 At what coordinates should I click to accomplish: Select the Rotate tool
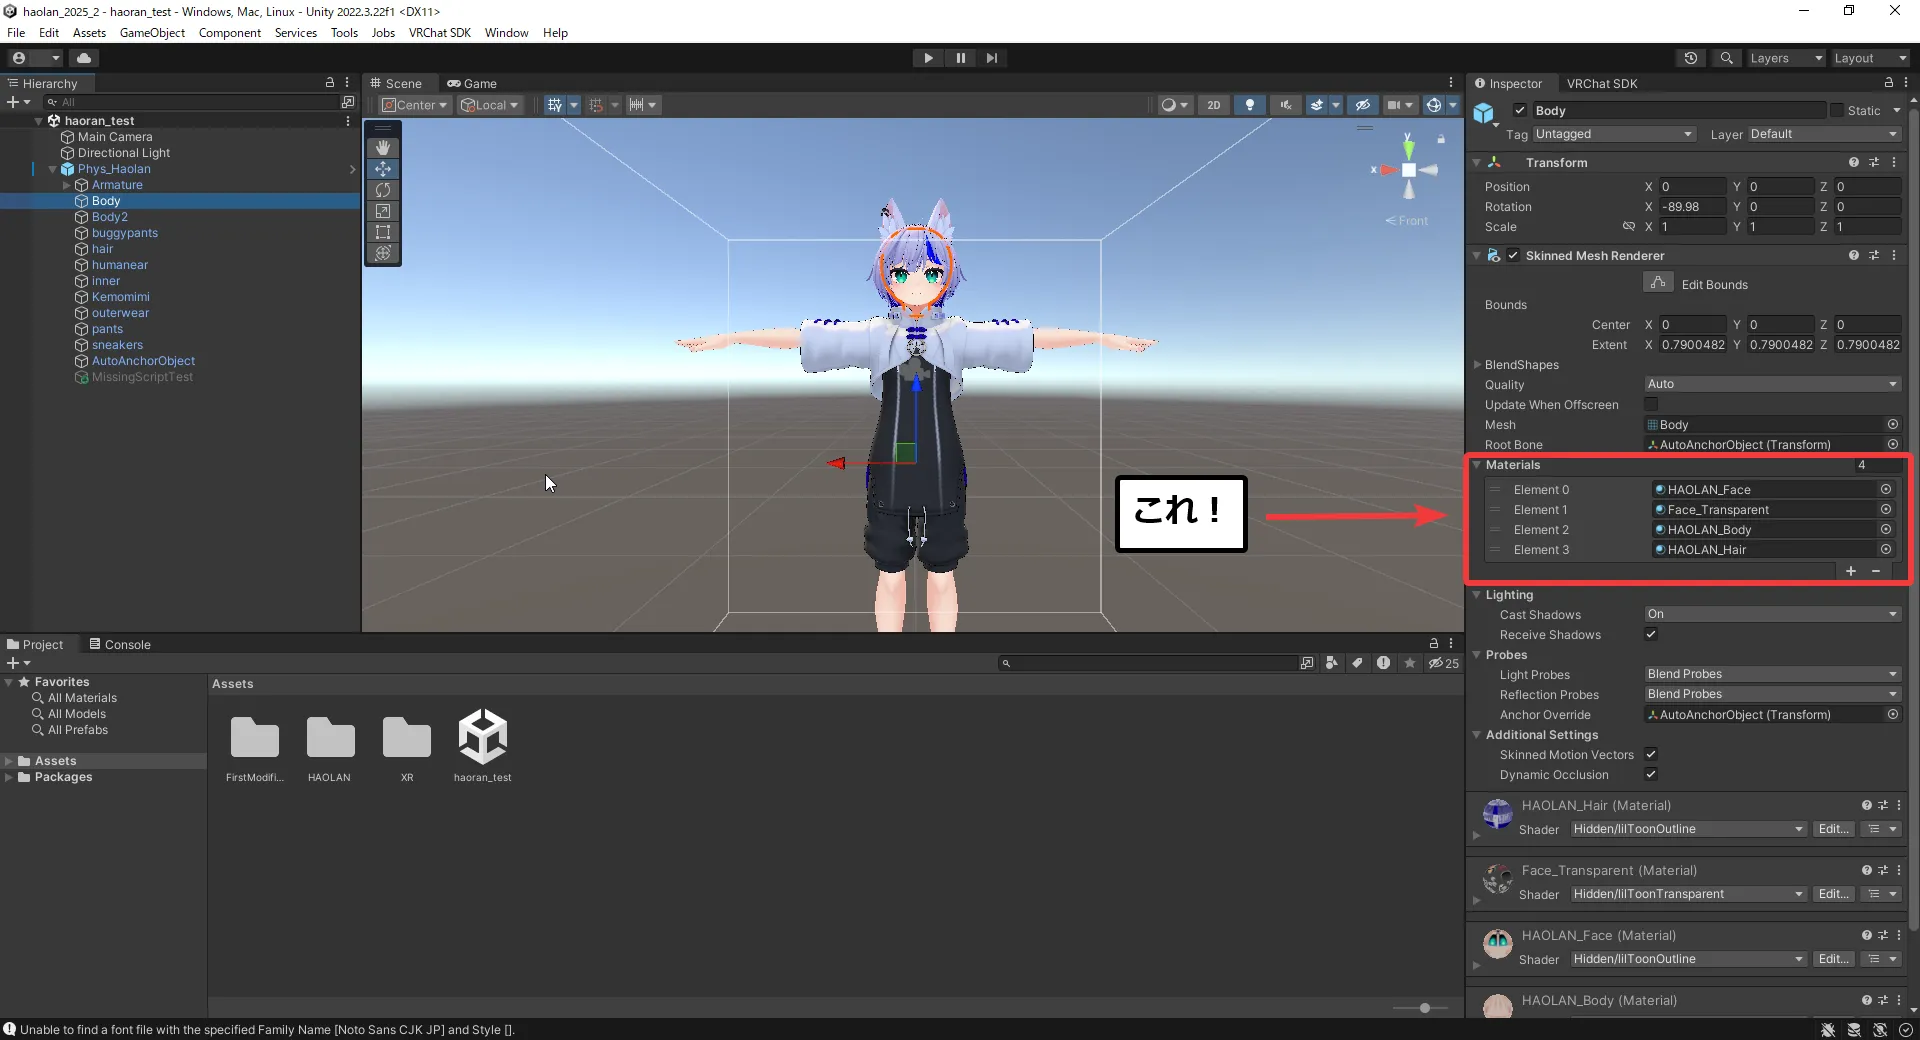pyautogui.click(x=383, y=190)
